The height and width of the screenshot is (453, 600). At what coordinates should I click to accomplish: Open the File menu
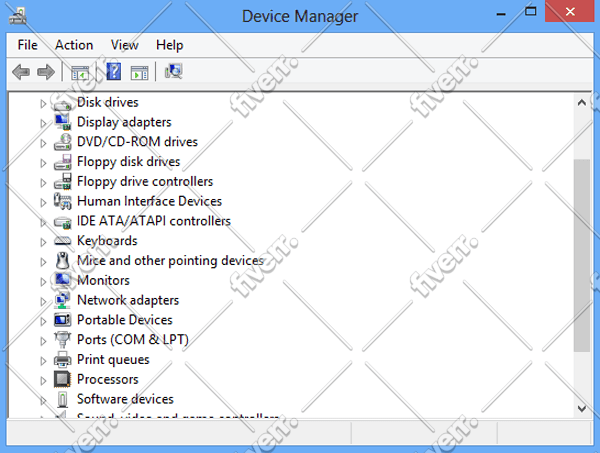27,45
